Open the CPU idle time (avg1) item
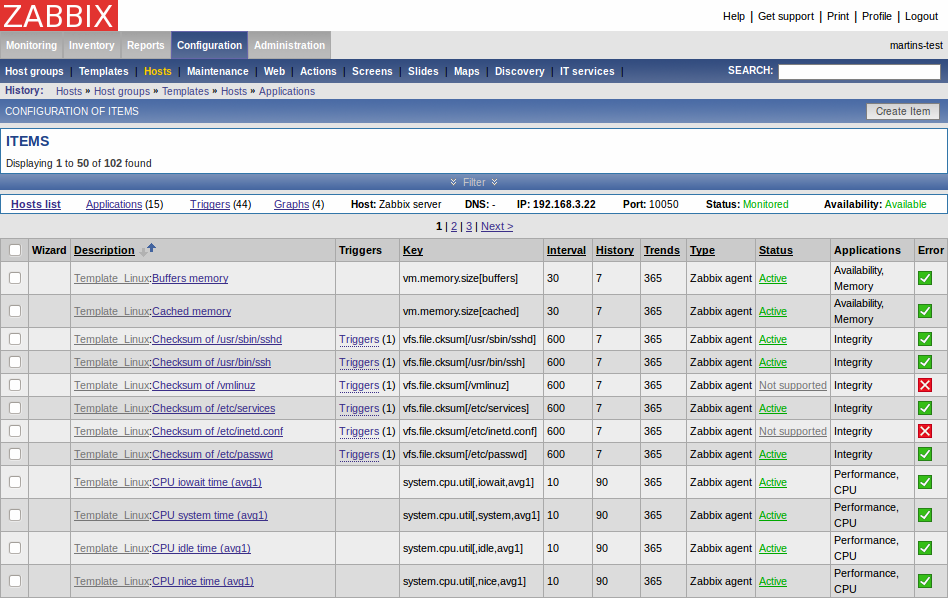 (x=201, y=548)
